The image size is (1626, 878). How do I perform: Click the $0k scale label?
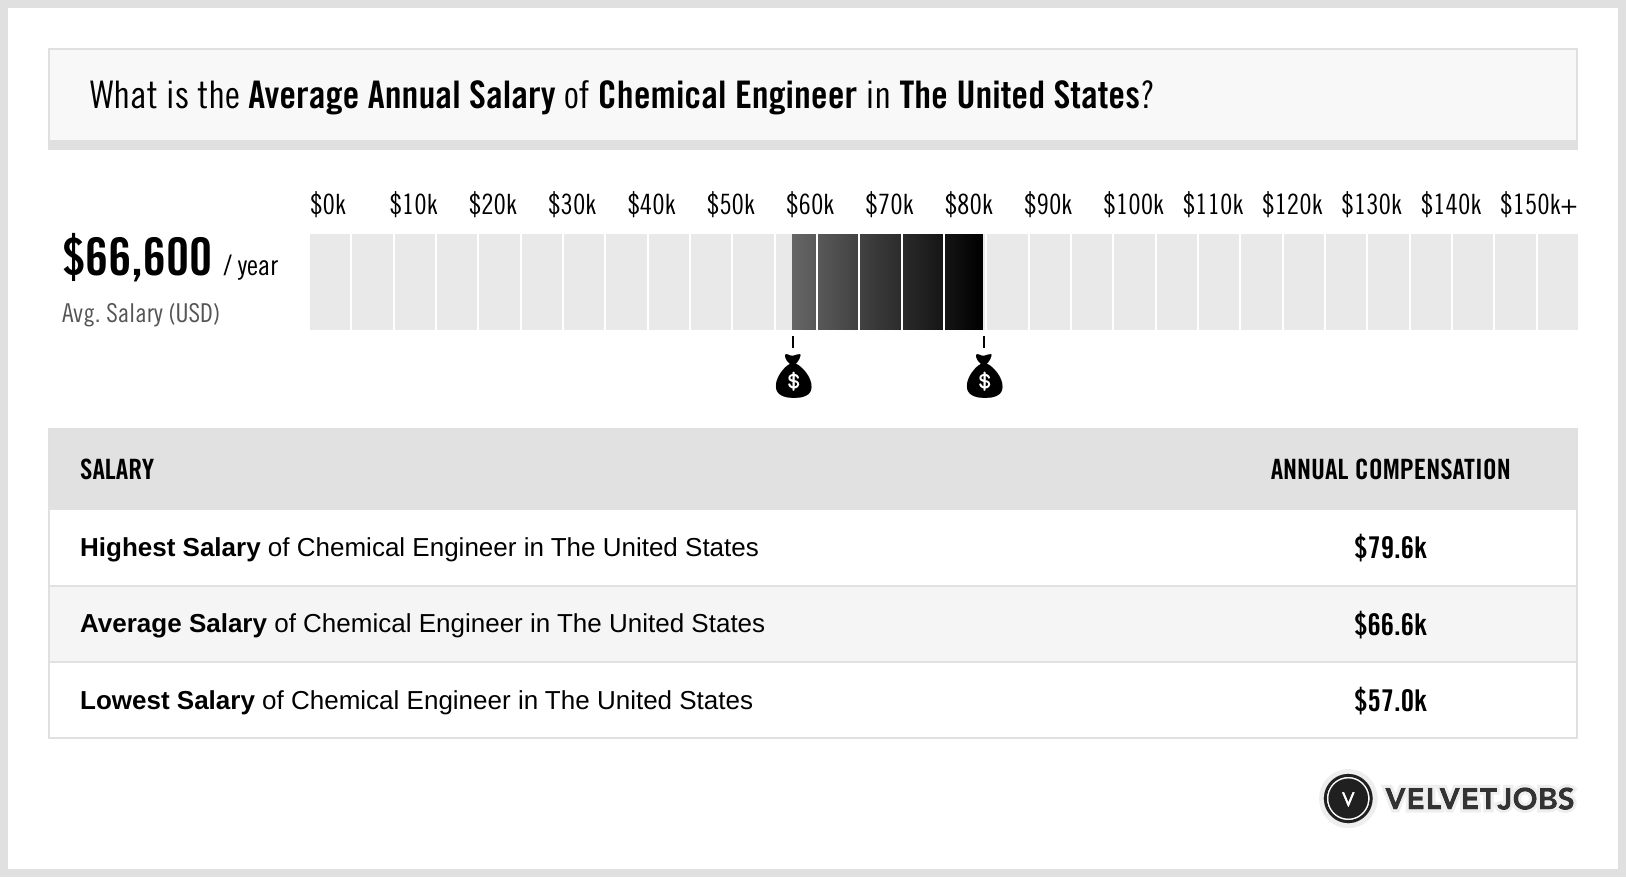pyautogui.click(x=328, y=205)
